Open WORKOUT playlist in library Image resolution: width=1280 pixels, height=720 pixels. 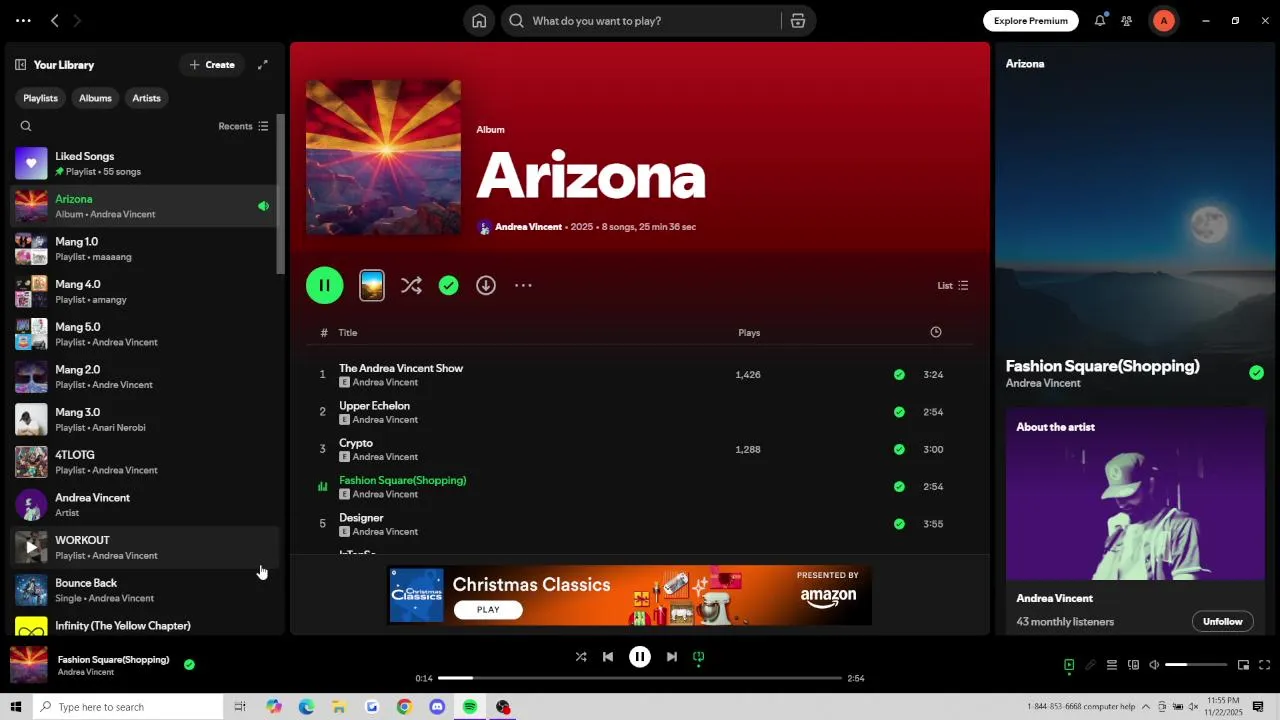(x=143, y=548)
